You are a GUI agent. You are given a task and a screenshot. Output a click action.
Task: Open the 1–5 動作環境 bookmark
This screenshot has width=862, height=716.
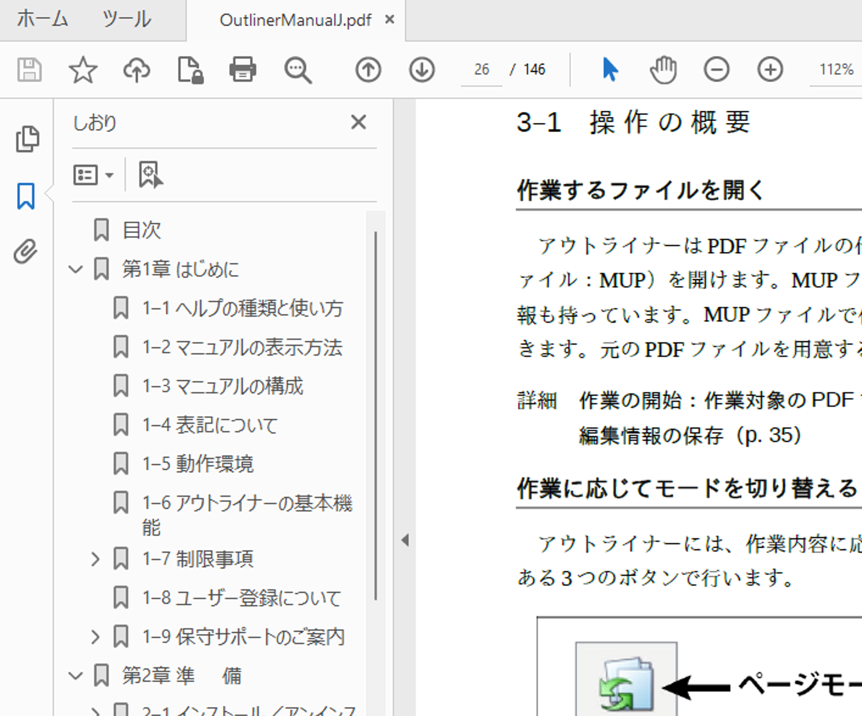[x=197, y=464]
